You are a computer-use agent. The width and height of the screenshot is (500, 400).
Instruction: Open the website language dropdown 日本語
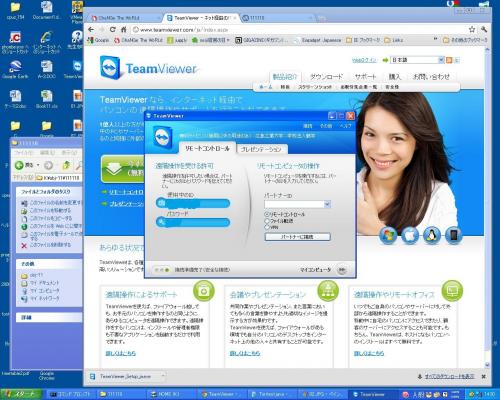click(x=441, y=60)
